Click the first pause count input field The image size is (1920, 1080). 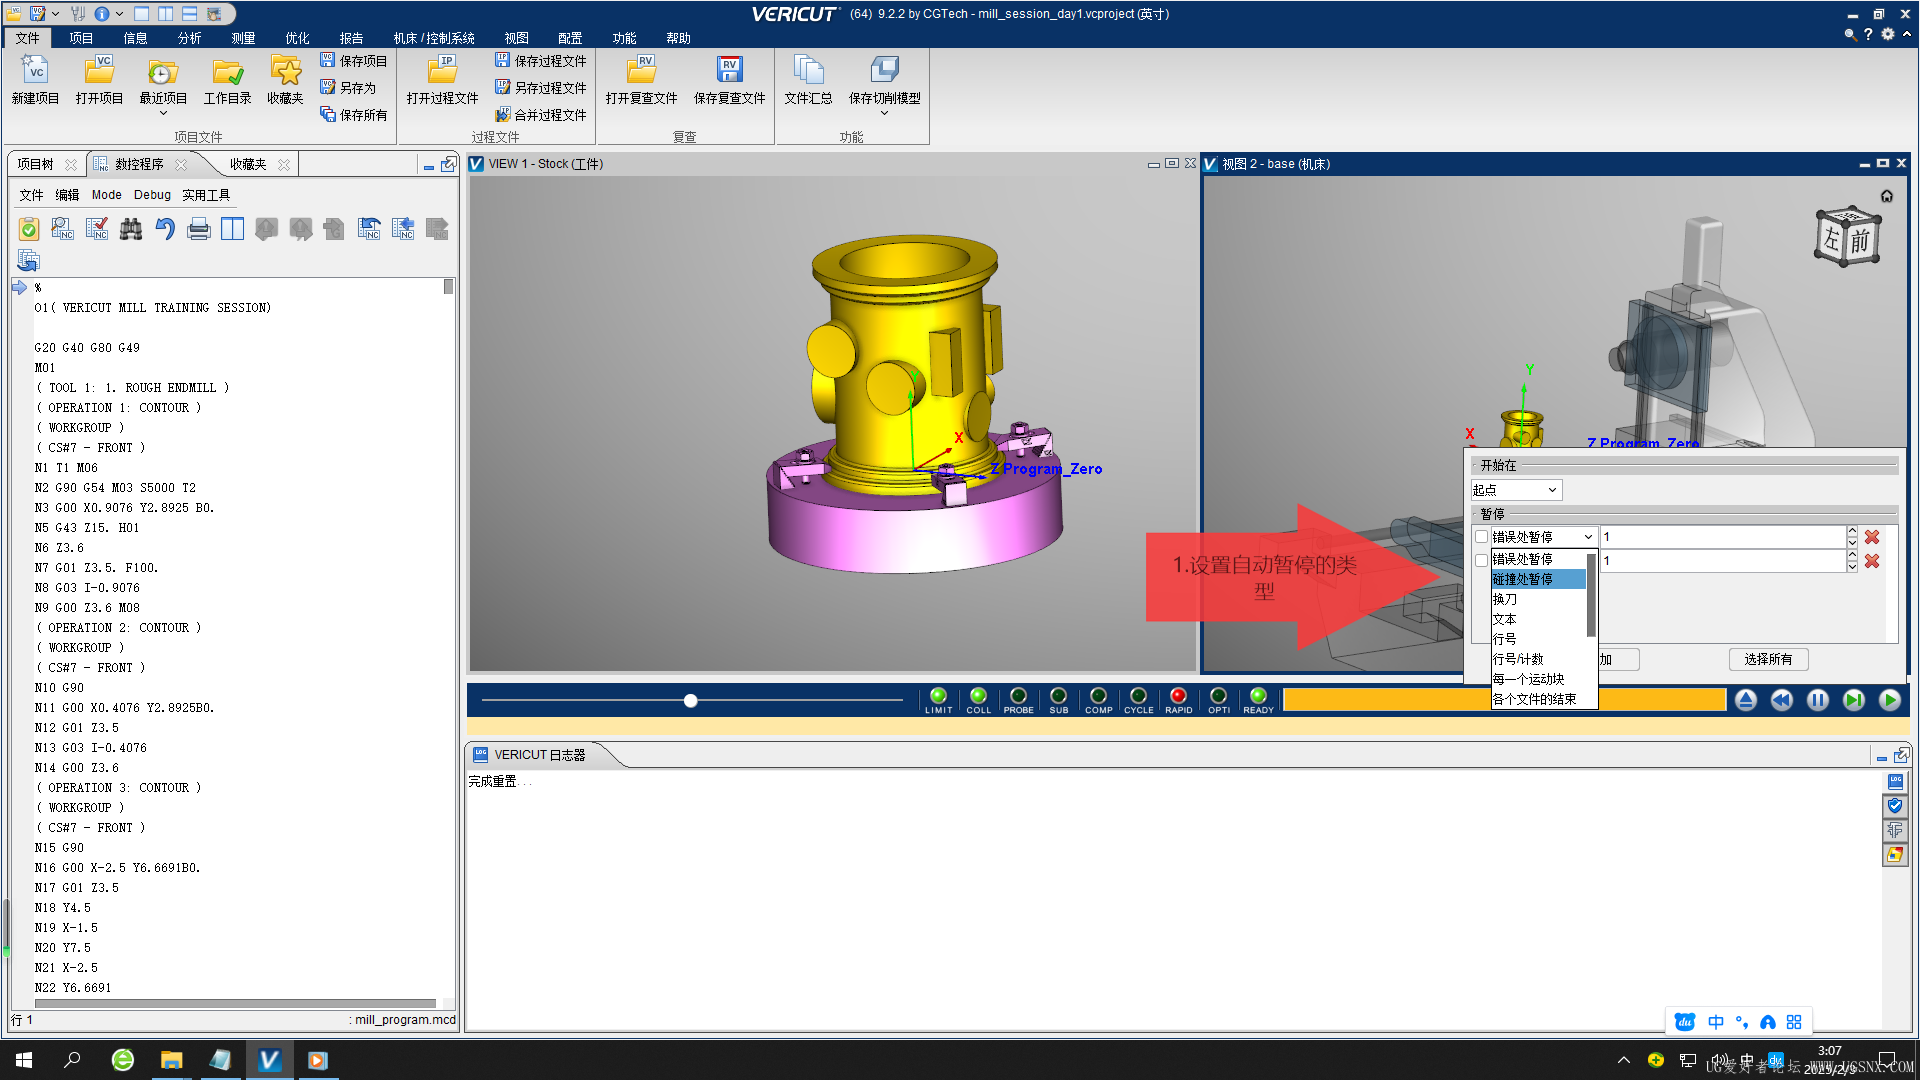coord(1722,537)
